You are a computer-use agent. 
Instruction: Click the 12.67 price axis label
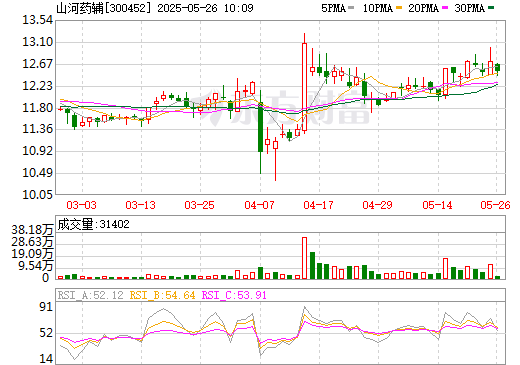pyautogui.click(x=37, y=64)
